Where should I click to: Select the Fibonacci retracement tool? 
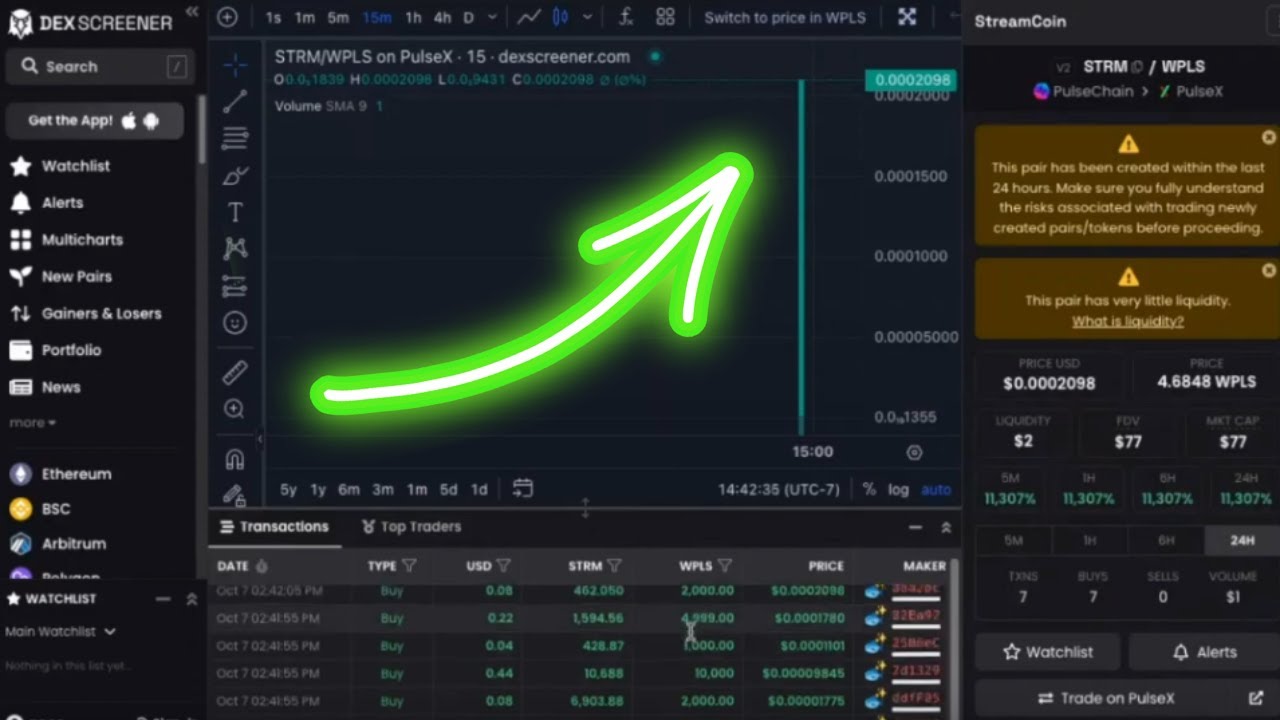coord(235,137)
